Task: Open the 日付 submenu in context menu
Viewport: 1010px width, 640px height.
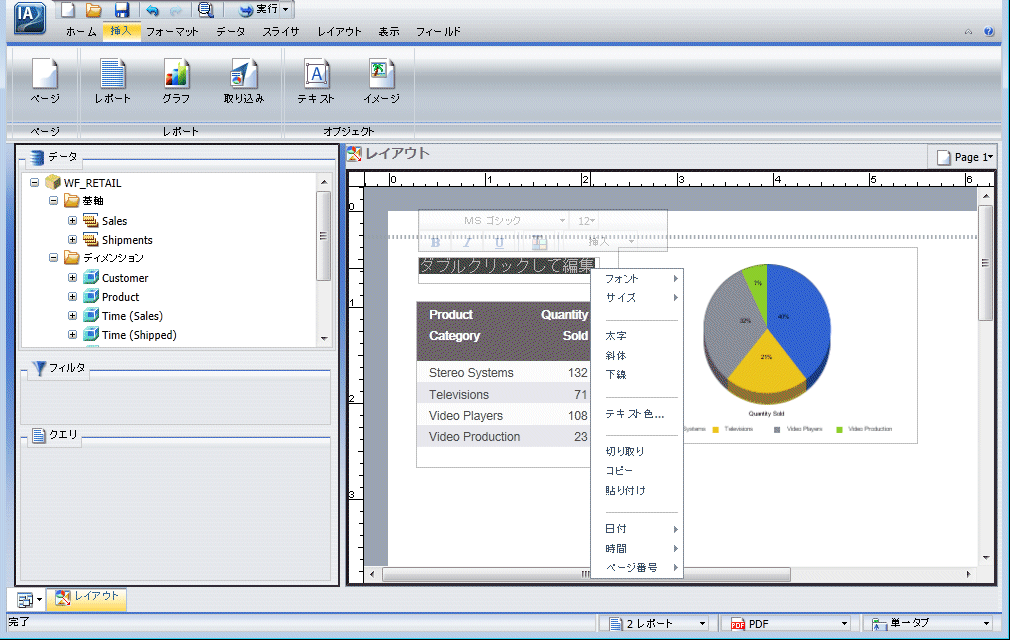Action: (x=637, y=529)
